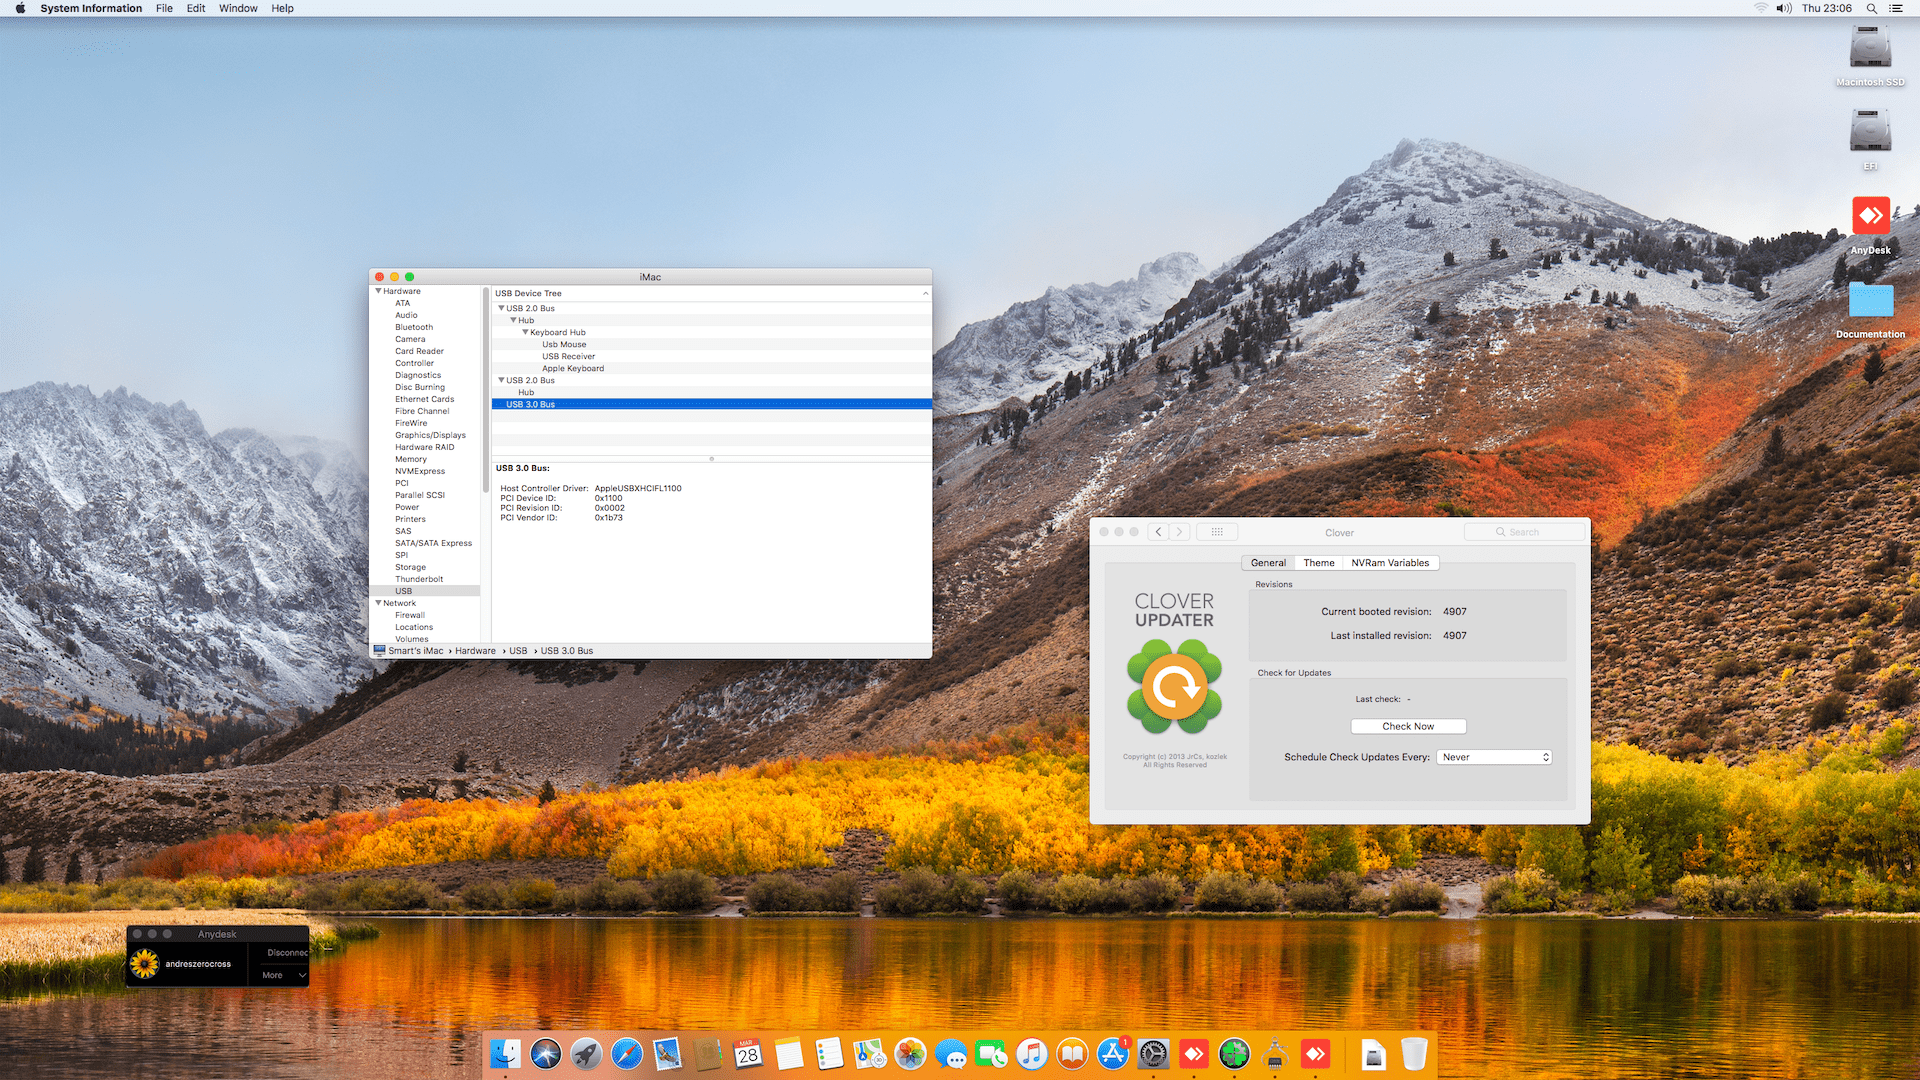Image resolution: width=1920 pixels, height=1080 pixels.
Task: Click in Clover window Search field
Action: [x=1524, y=532]
